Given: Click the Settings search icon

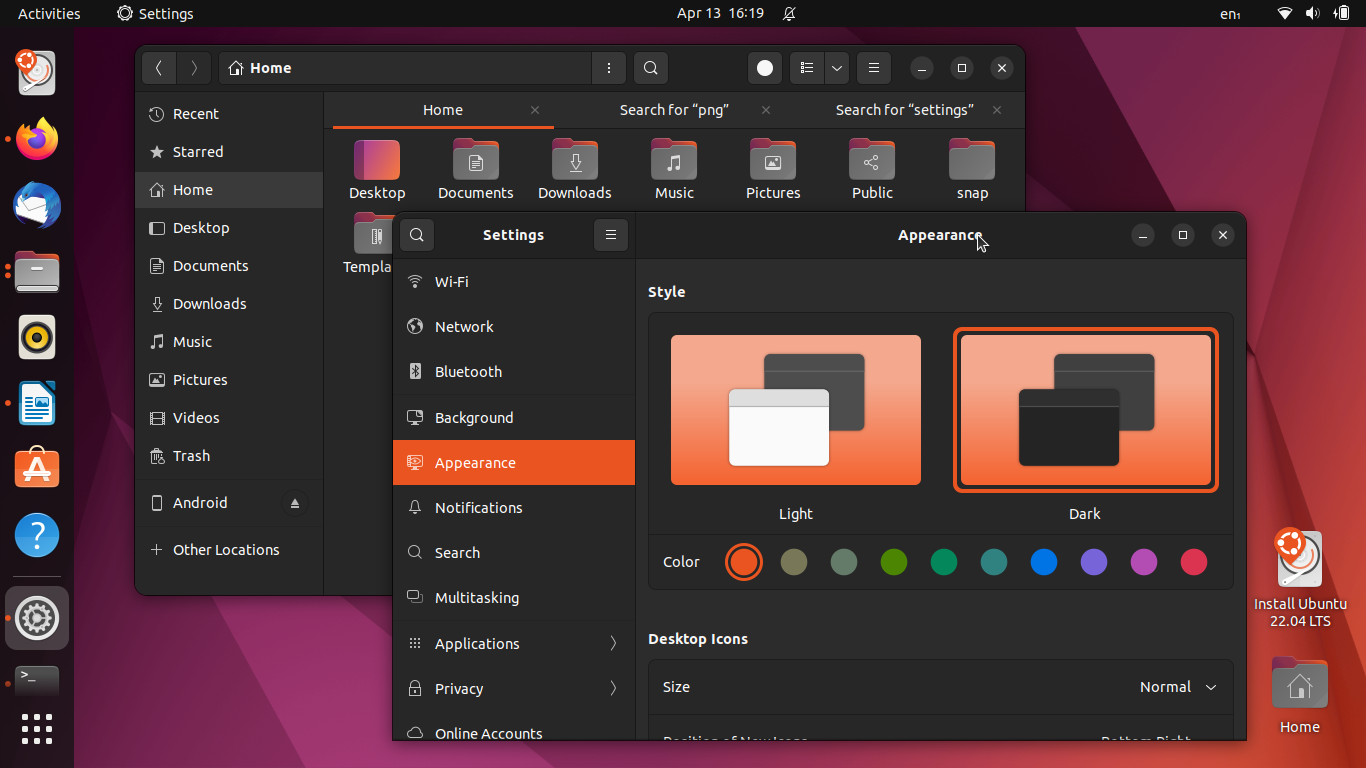Looking at the screenshot, I should point(417,235).
